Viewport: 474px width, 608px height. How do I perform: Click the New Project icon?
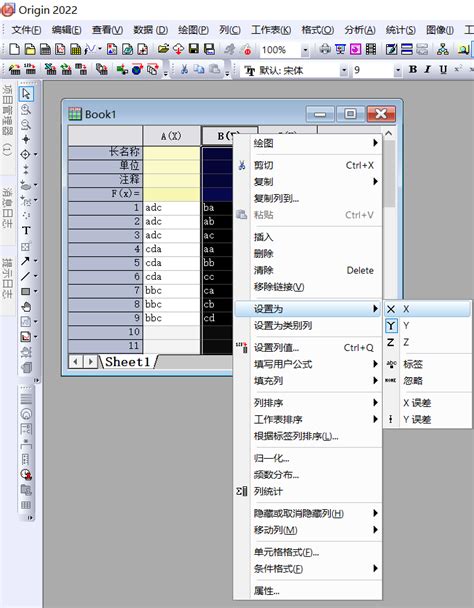coord(14,49)
